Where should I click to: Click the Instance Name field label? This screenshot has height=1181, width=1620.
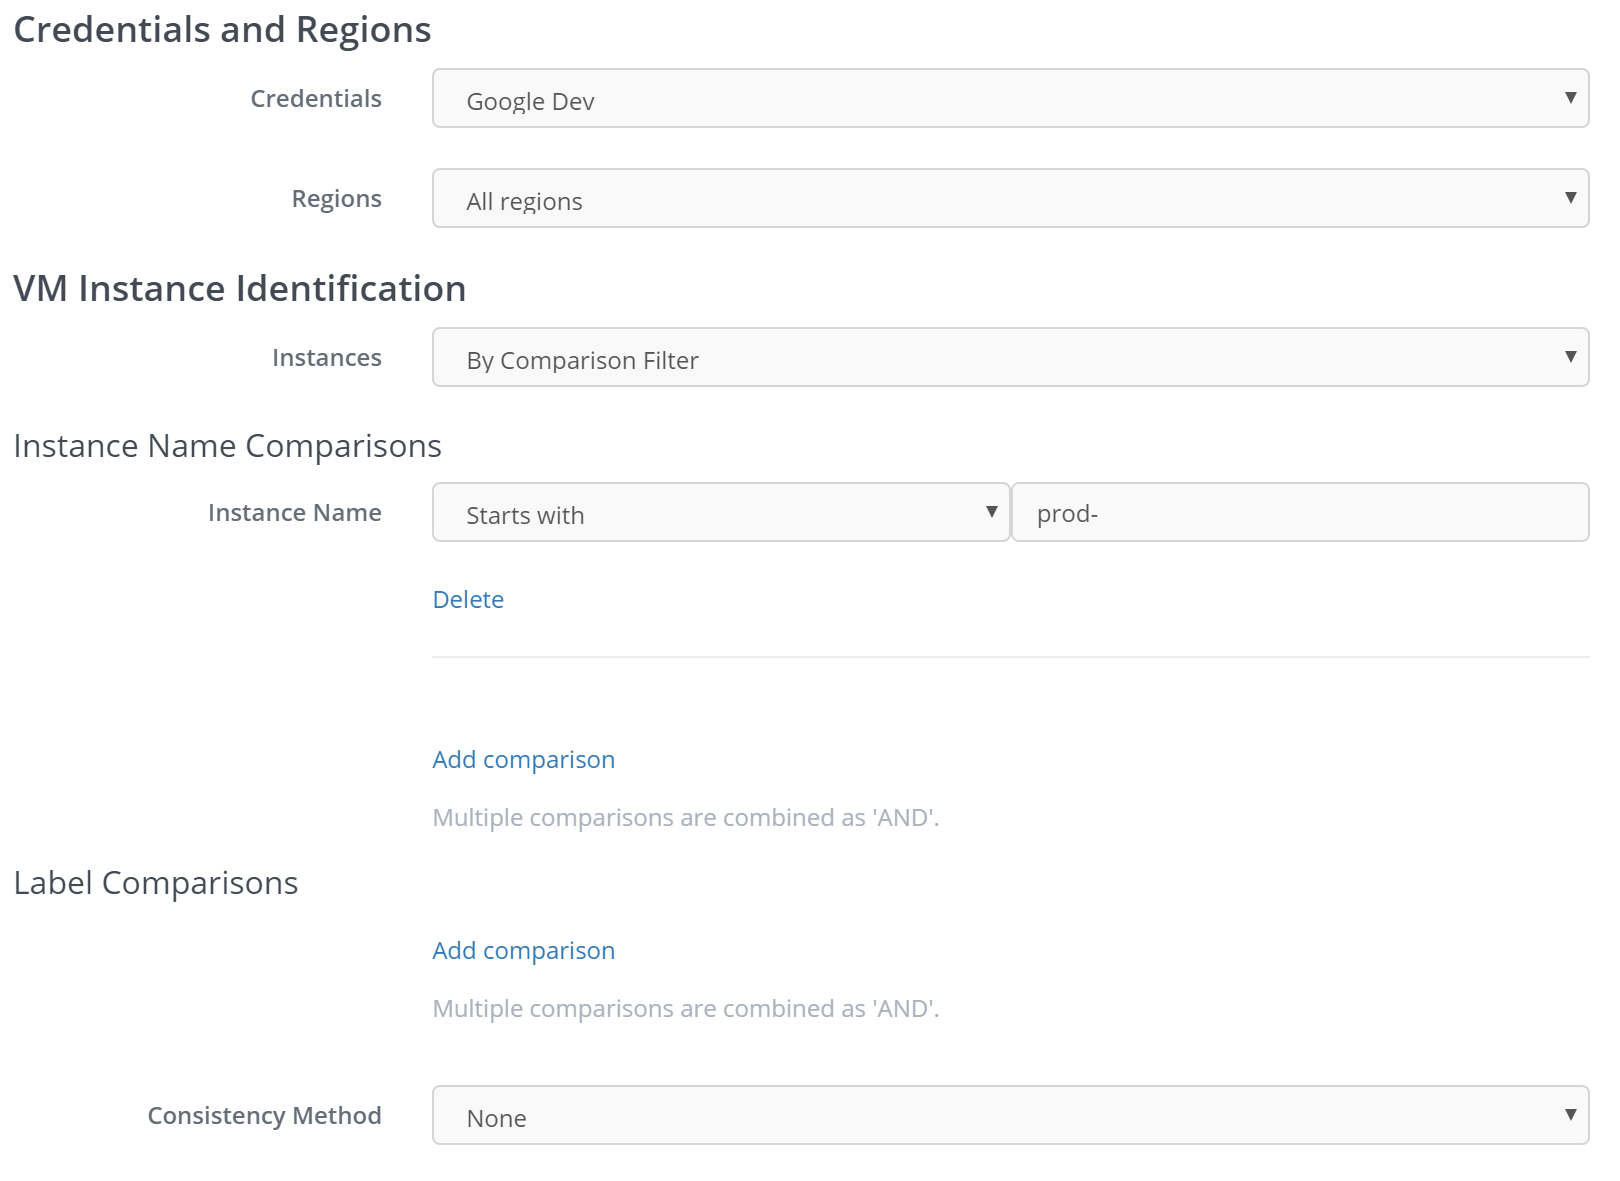[295, 513]
